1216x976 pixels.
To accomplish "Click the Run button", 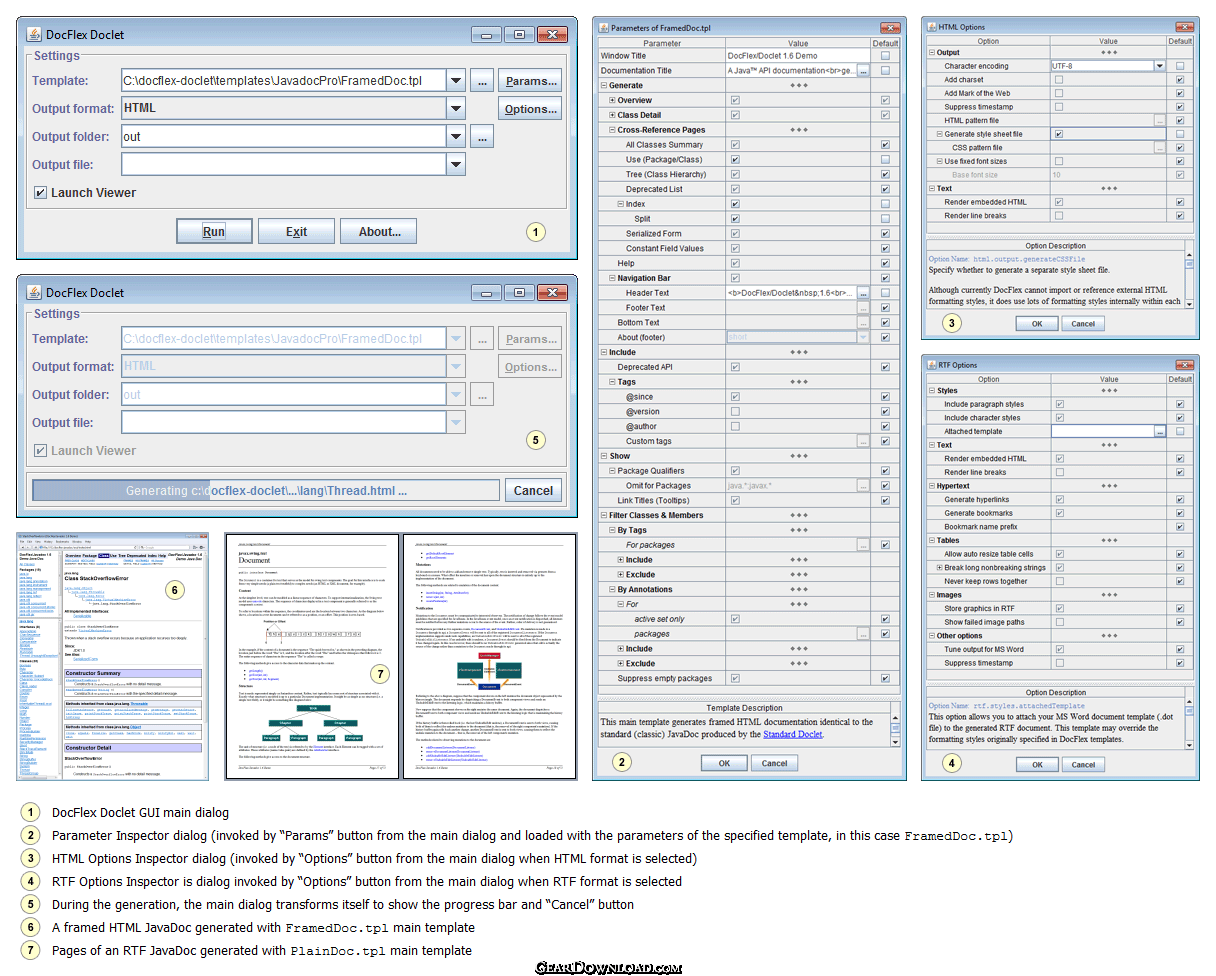I will (214, 231).
